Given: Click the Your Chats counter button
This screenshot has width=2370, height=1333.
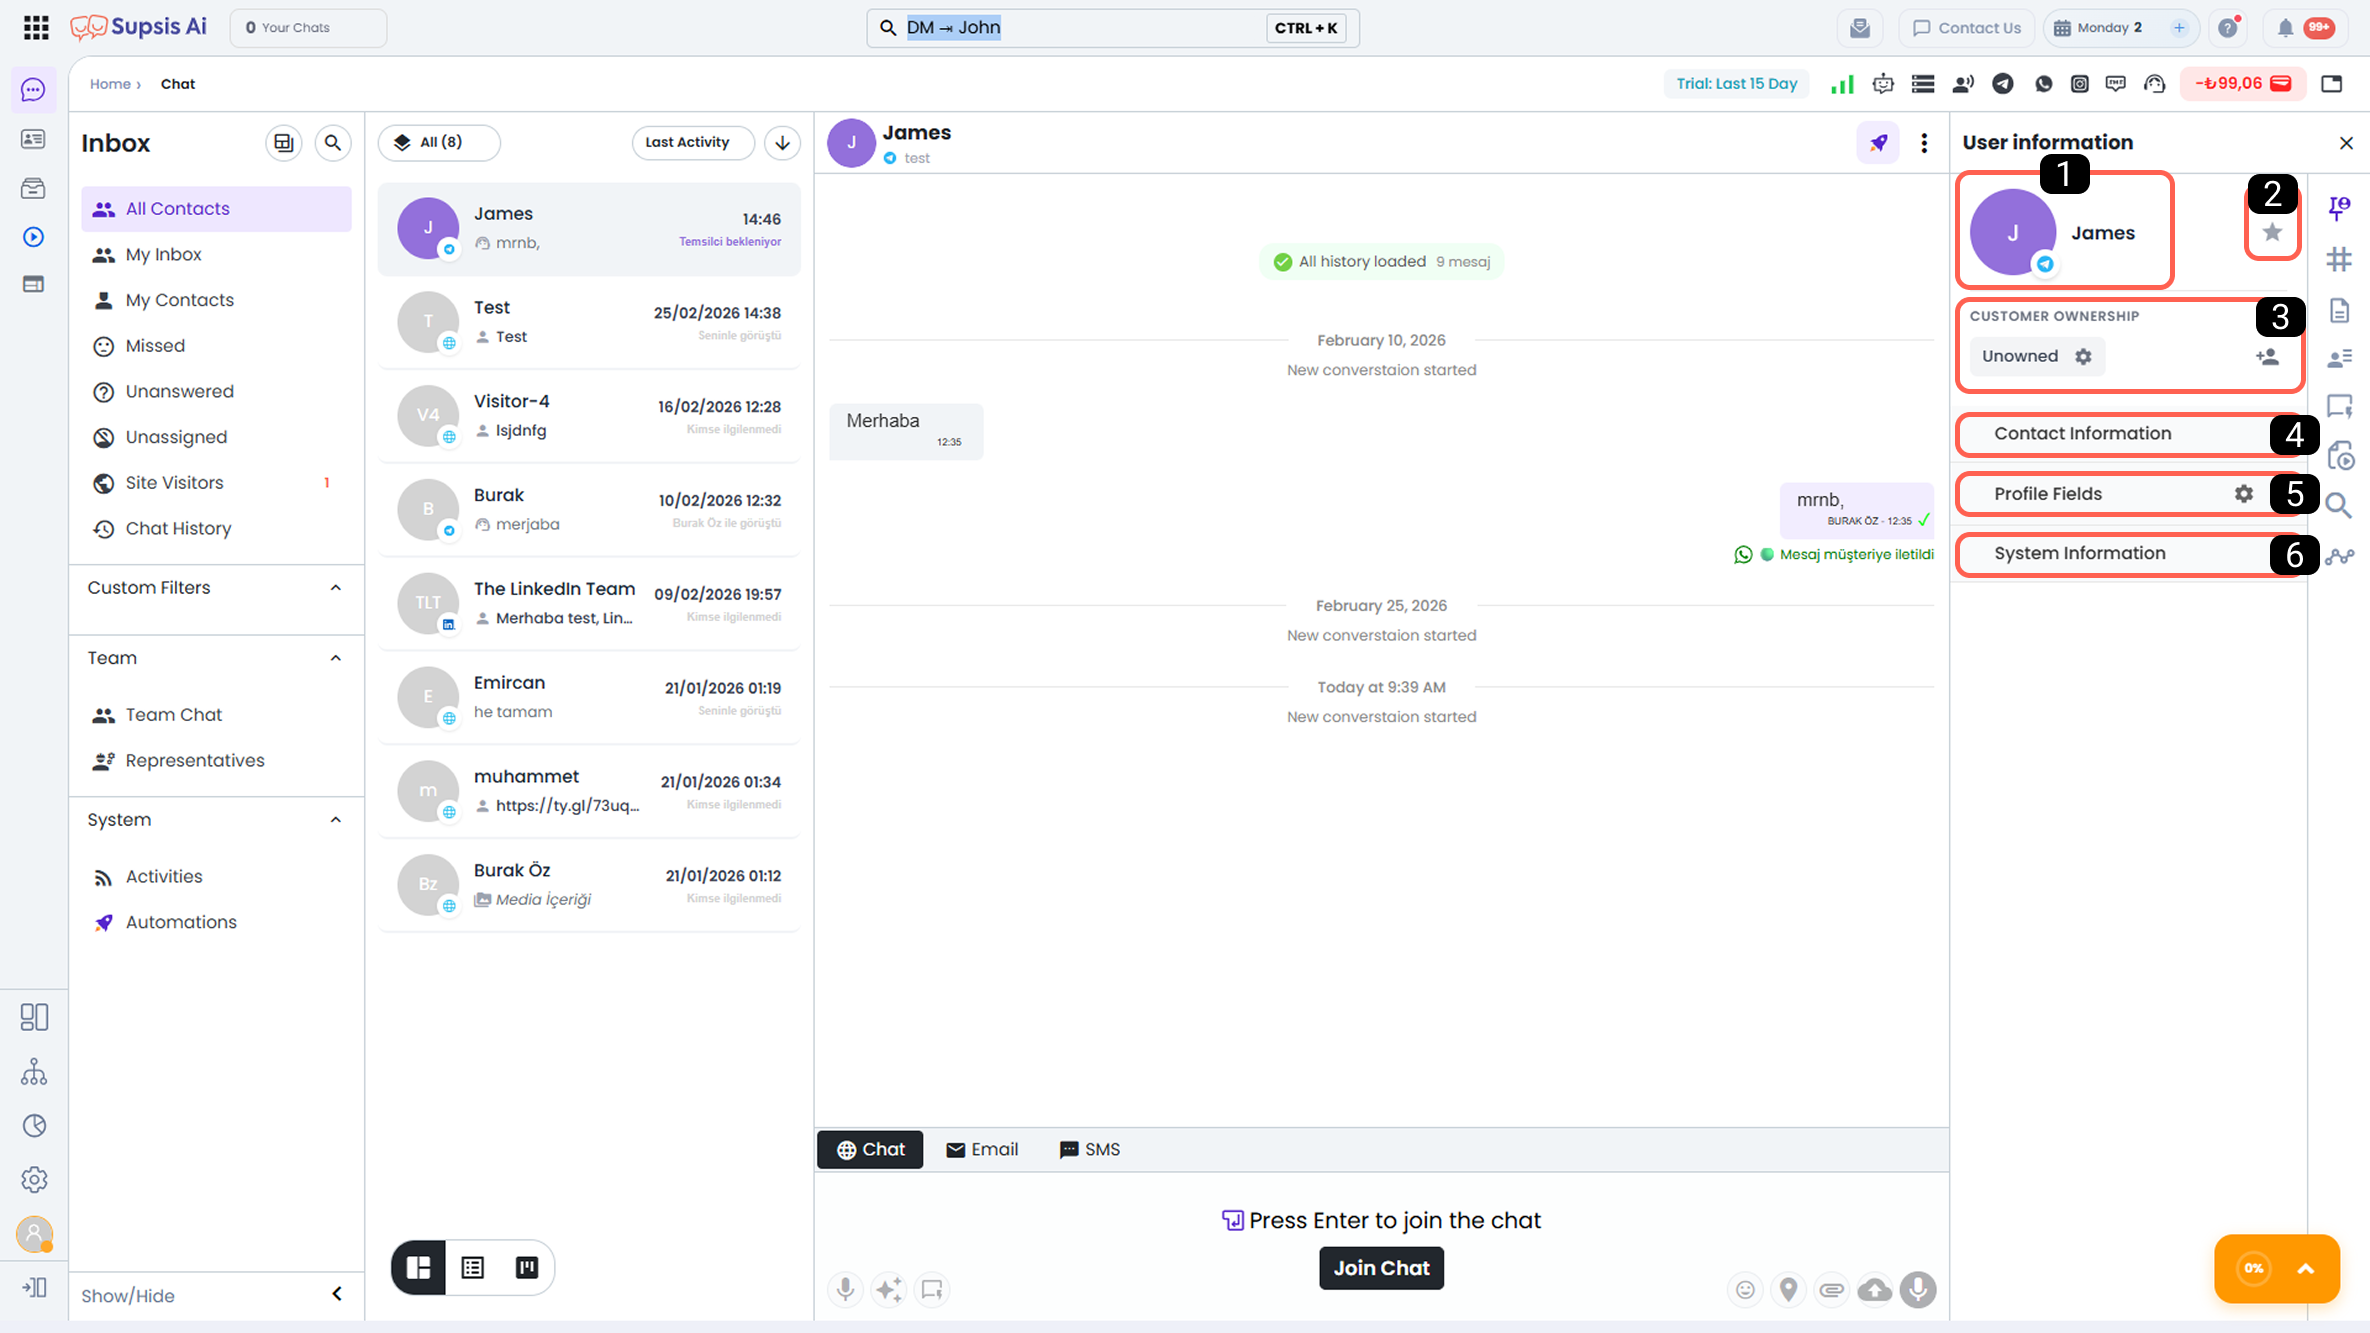Looking at the screenshot, I should [308, 28].
